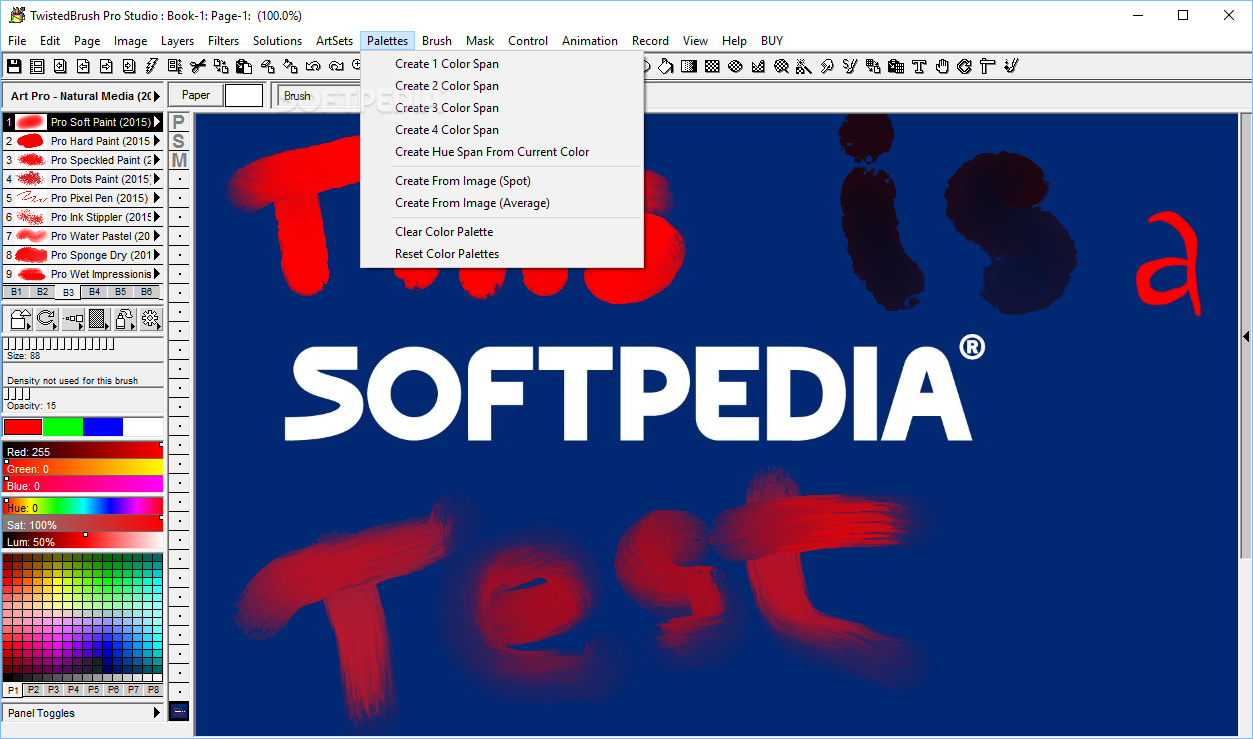The image size is (1253, 739).
Task: Open the ArtSets menu
Action: click(334, 41)
